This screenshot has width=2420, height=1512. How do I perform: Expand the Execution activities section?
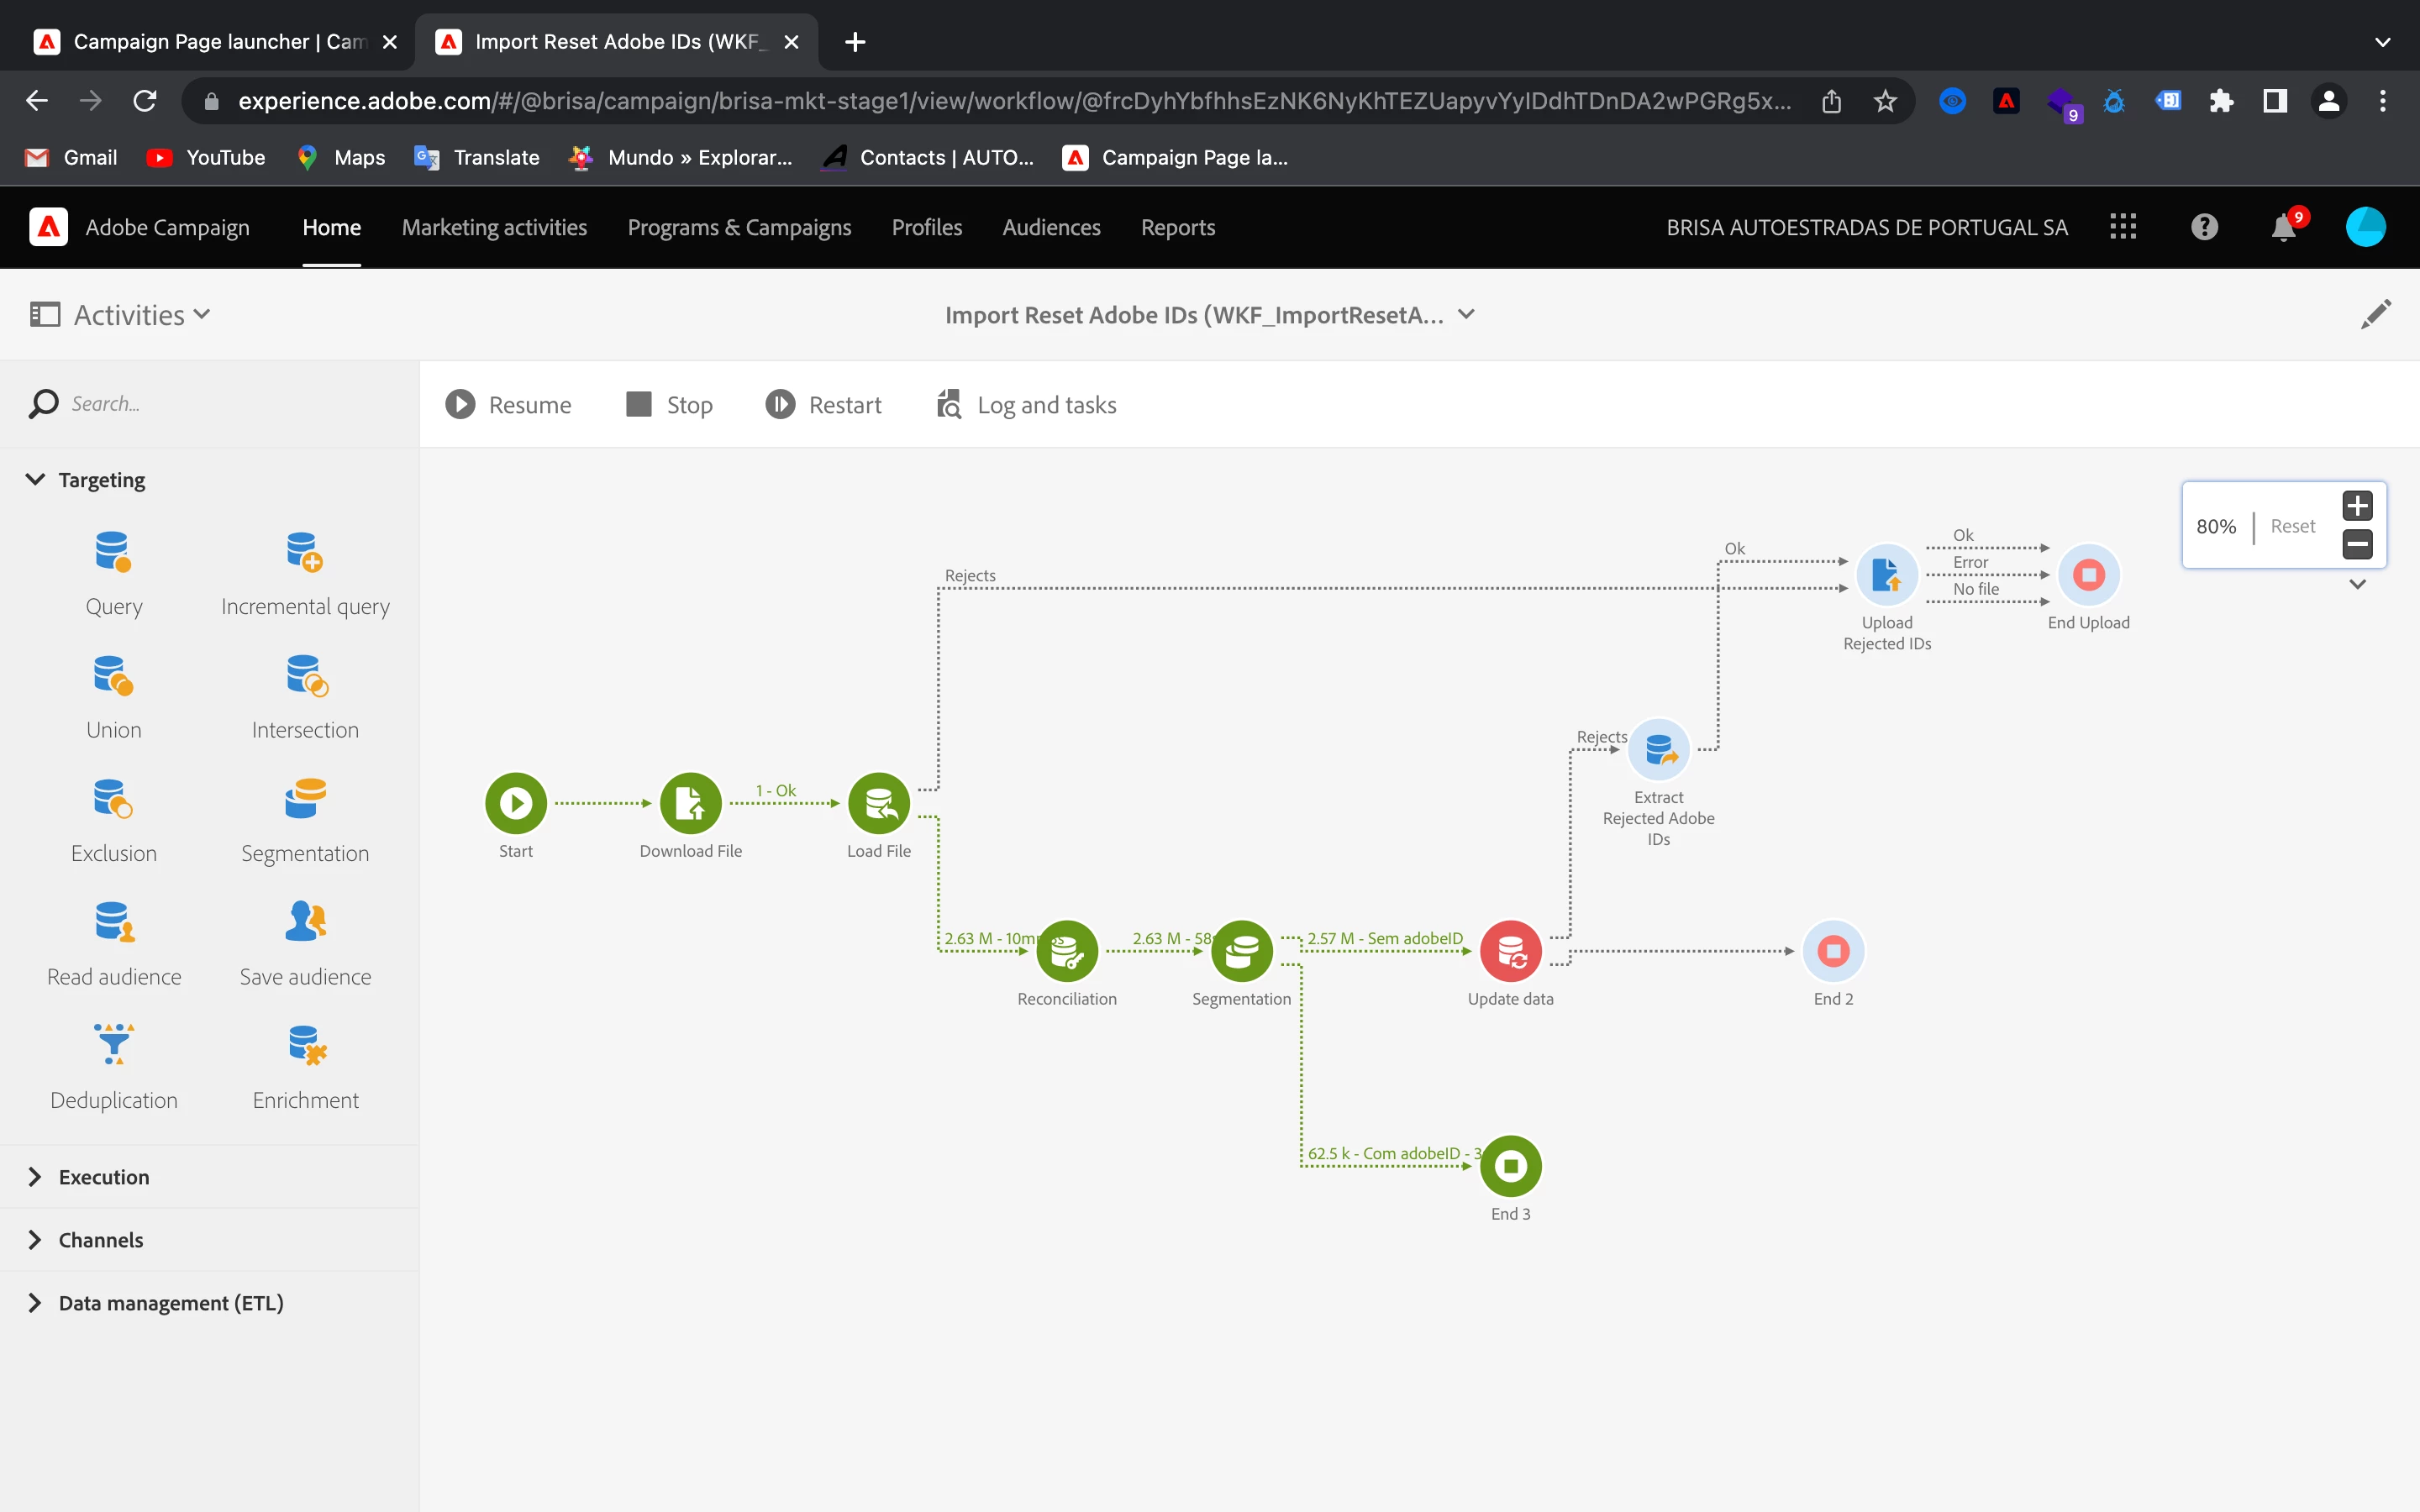tap(103, 1177)
